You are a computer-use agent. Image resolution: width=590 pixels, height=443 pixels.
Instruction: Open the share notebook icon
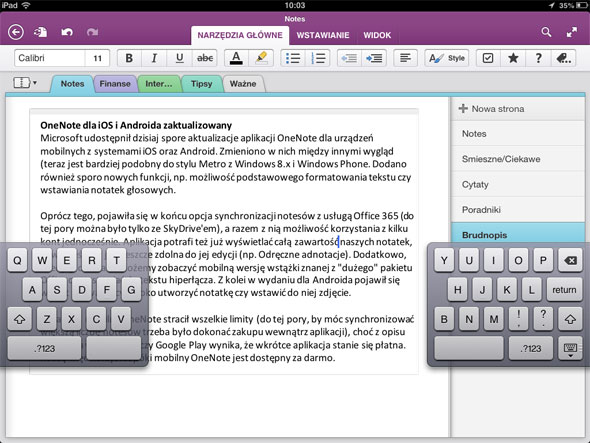pyautogui.click(x=40, y=32)
